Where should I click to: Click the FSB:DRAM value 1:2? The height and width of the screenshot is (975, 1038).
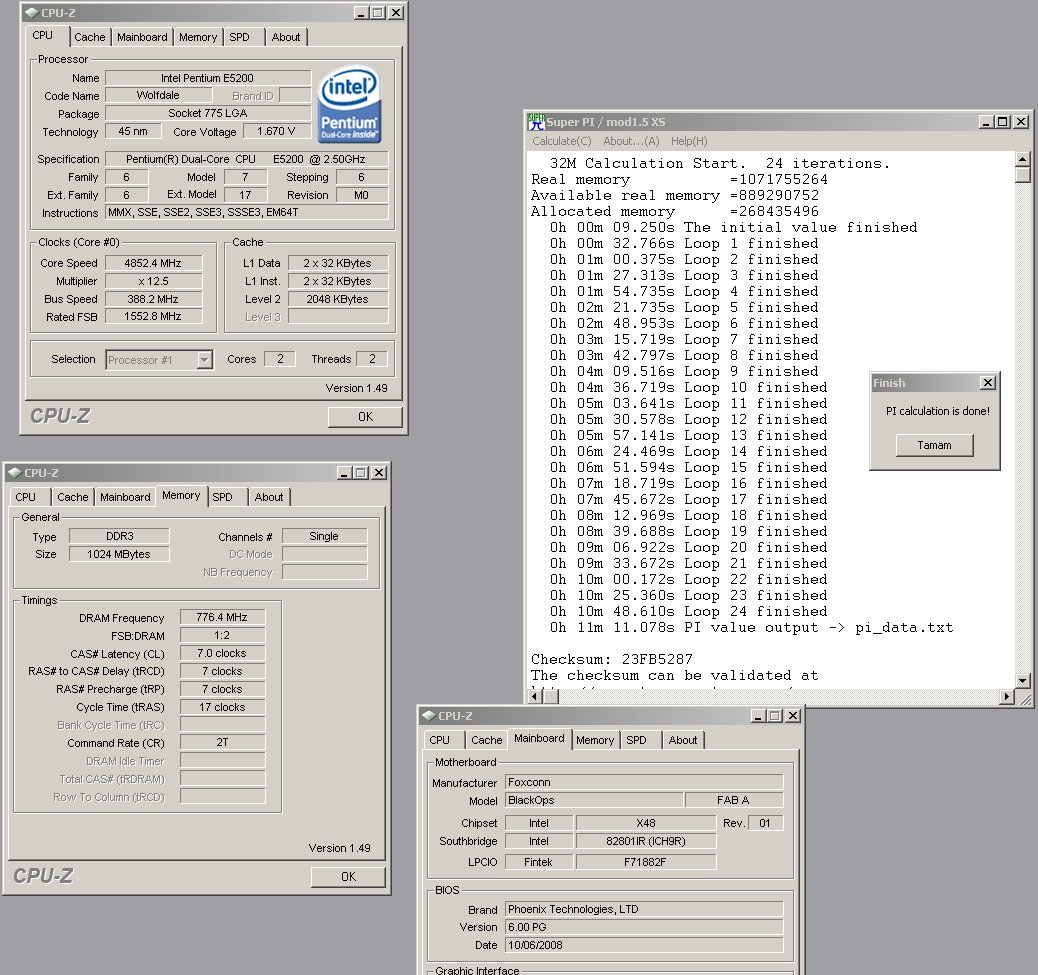222,635
